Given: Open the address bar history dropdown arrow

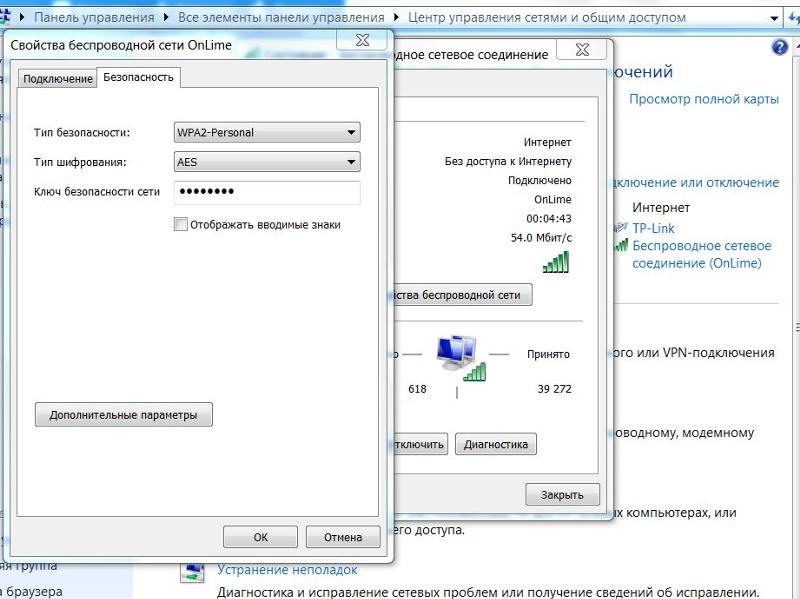Looking at the screenshot, I should point(774,18).
